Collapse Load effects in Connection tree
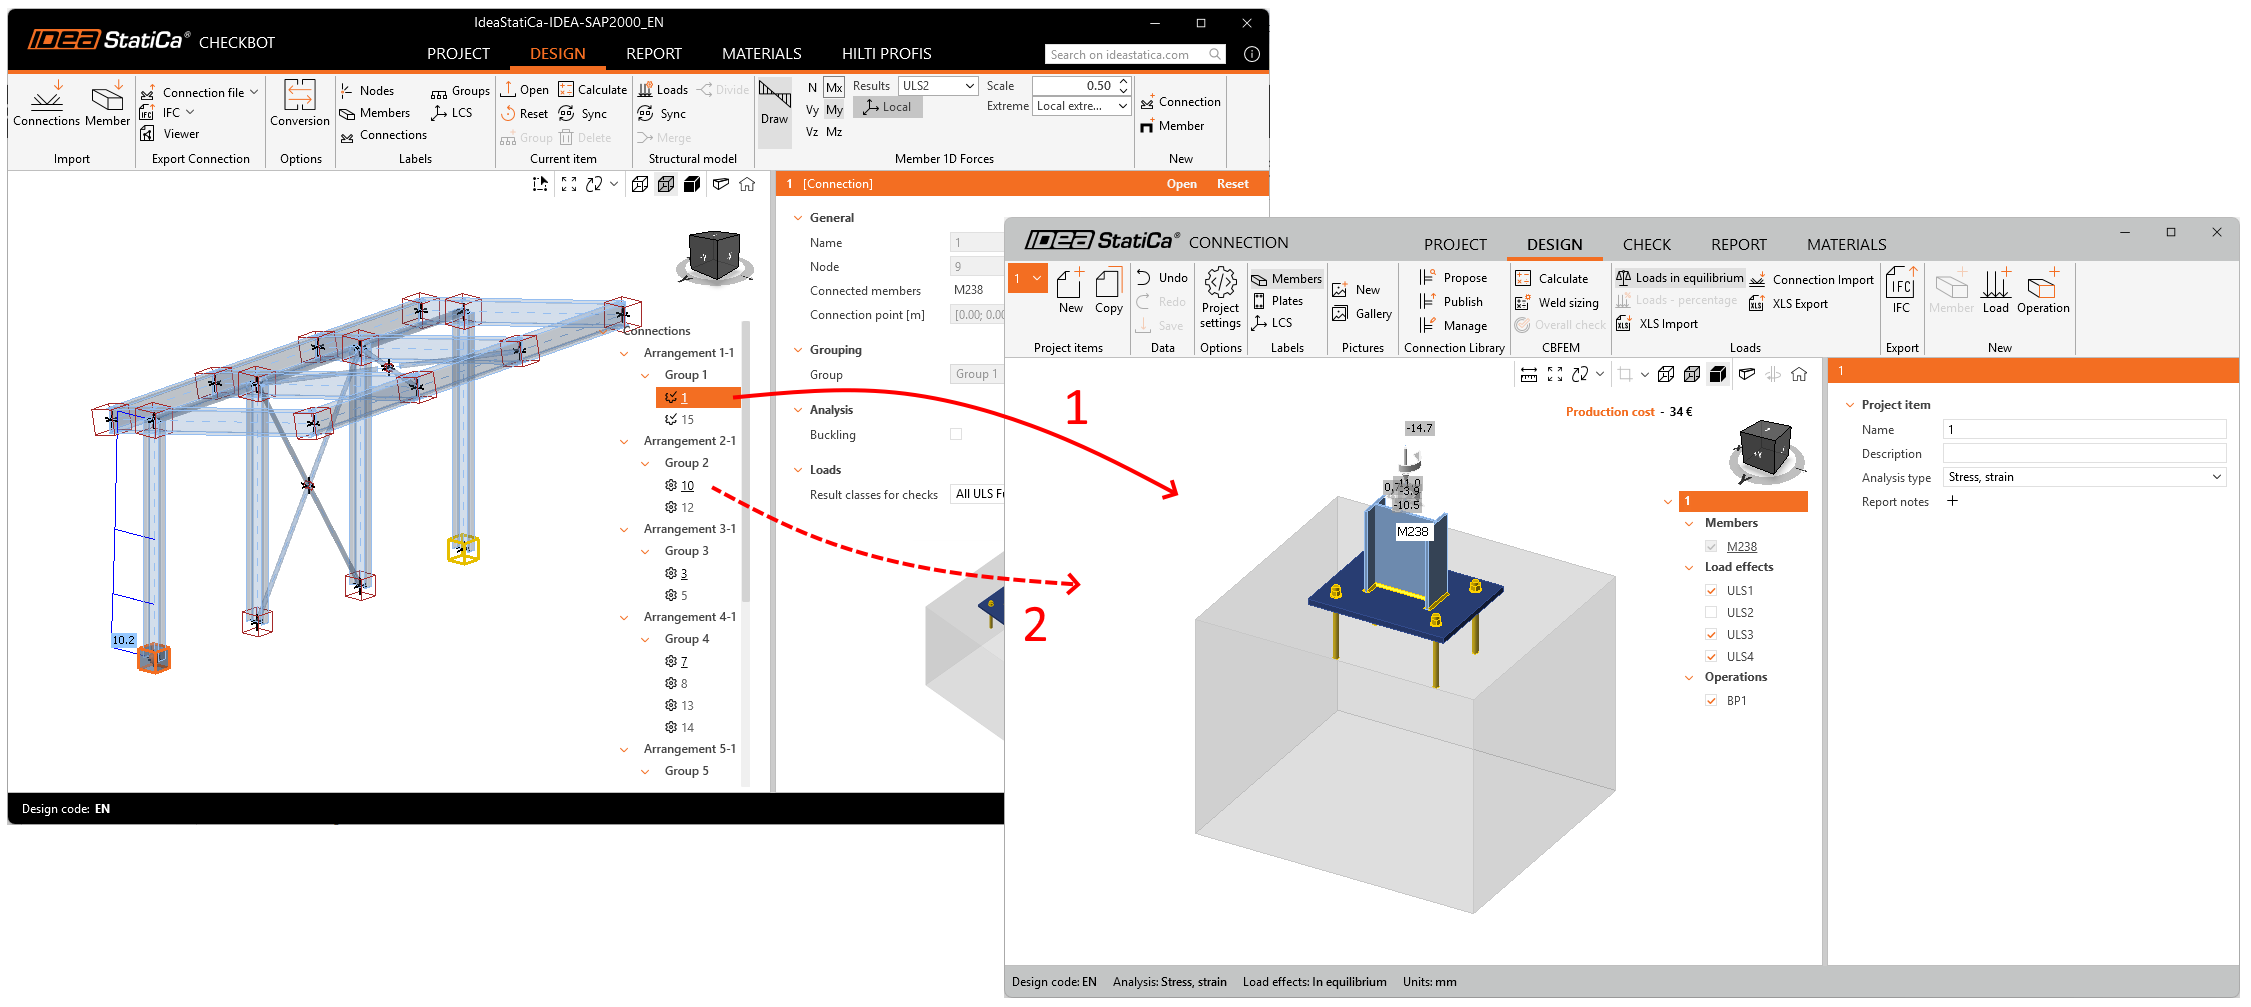This screenshot has width=2251, height=1007. 1689,567
